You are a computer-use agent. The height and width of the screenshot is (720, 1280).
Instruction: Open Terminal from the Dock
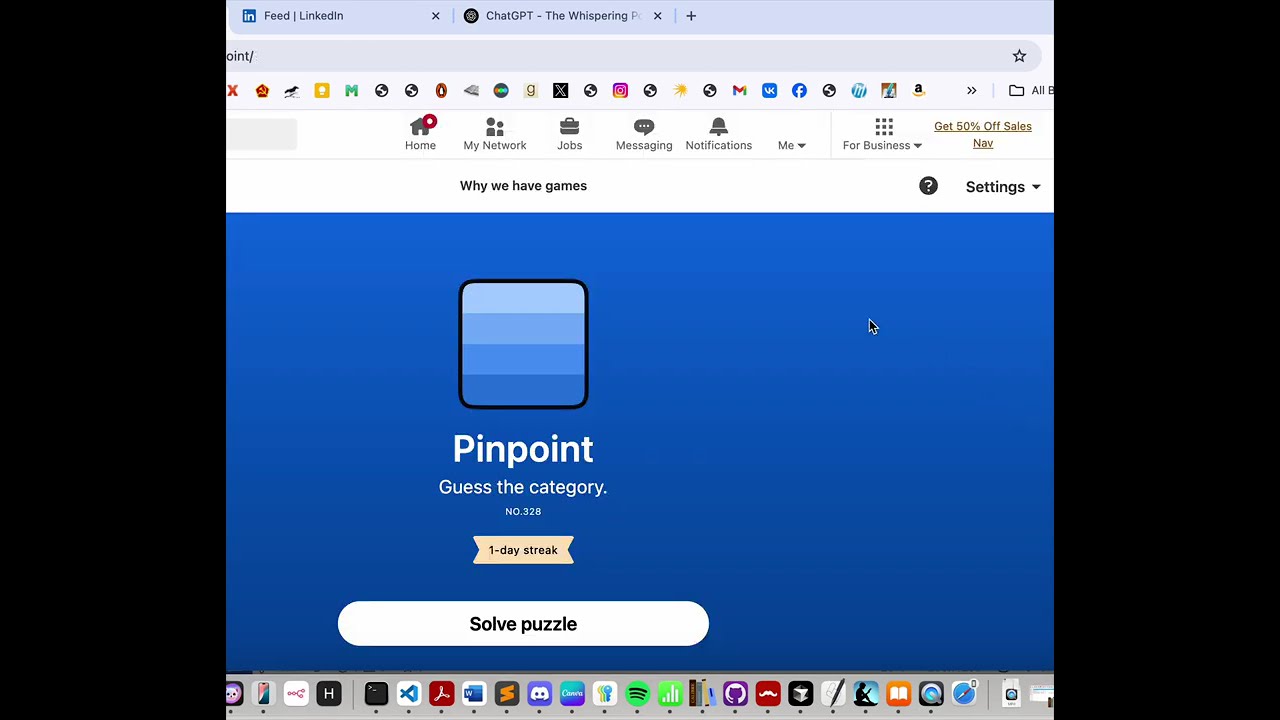375,694
